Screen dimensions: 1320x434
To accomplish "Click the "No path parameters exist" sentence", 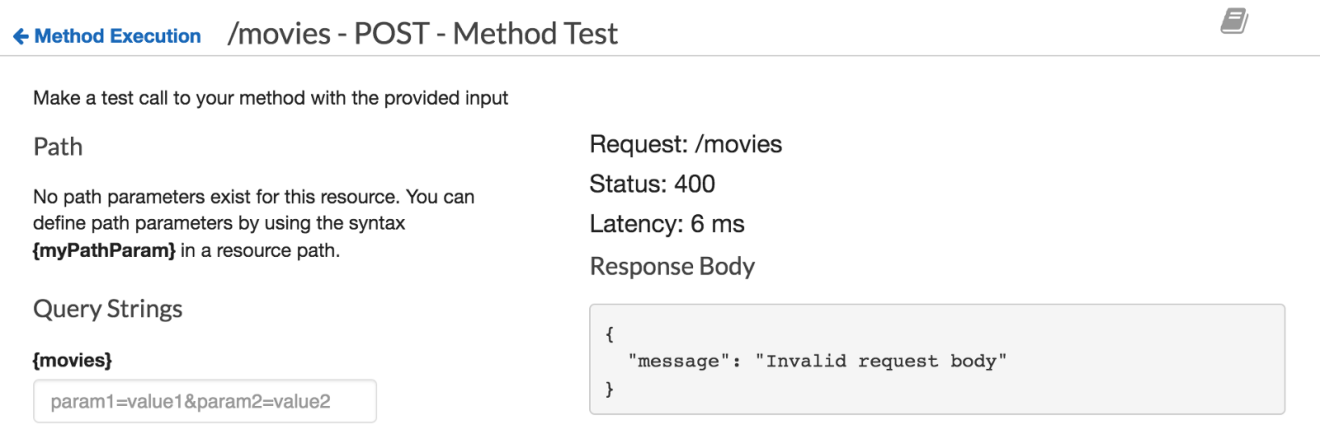I will point(254,197).
